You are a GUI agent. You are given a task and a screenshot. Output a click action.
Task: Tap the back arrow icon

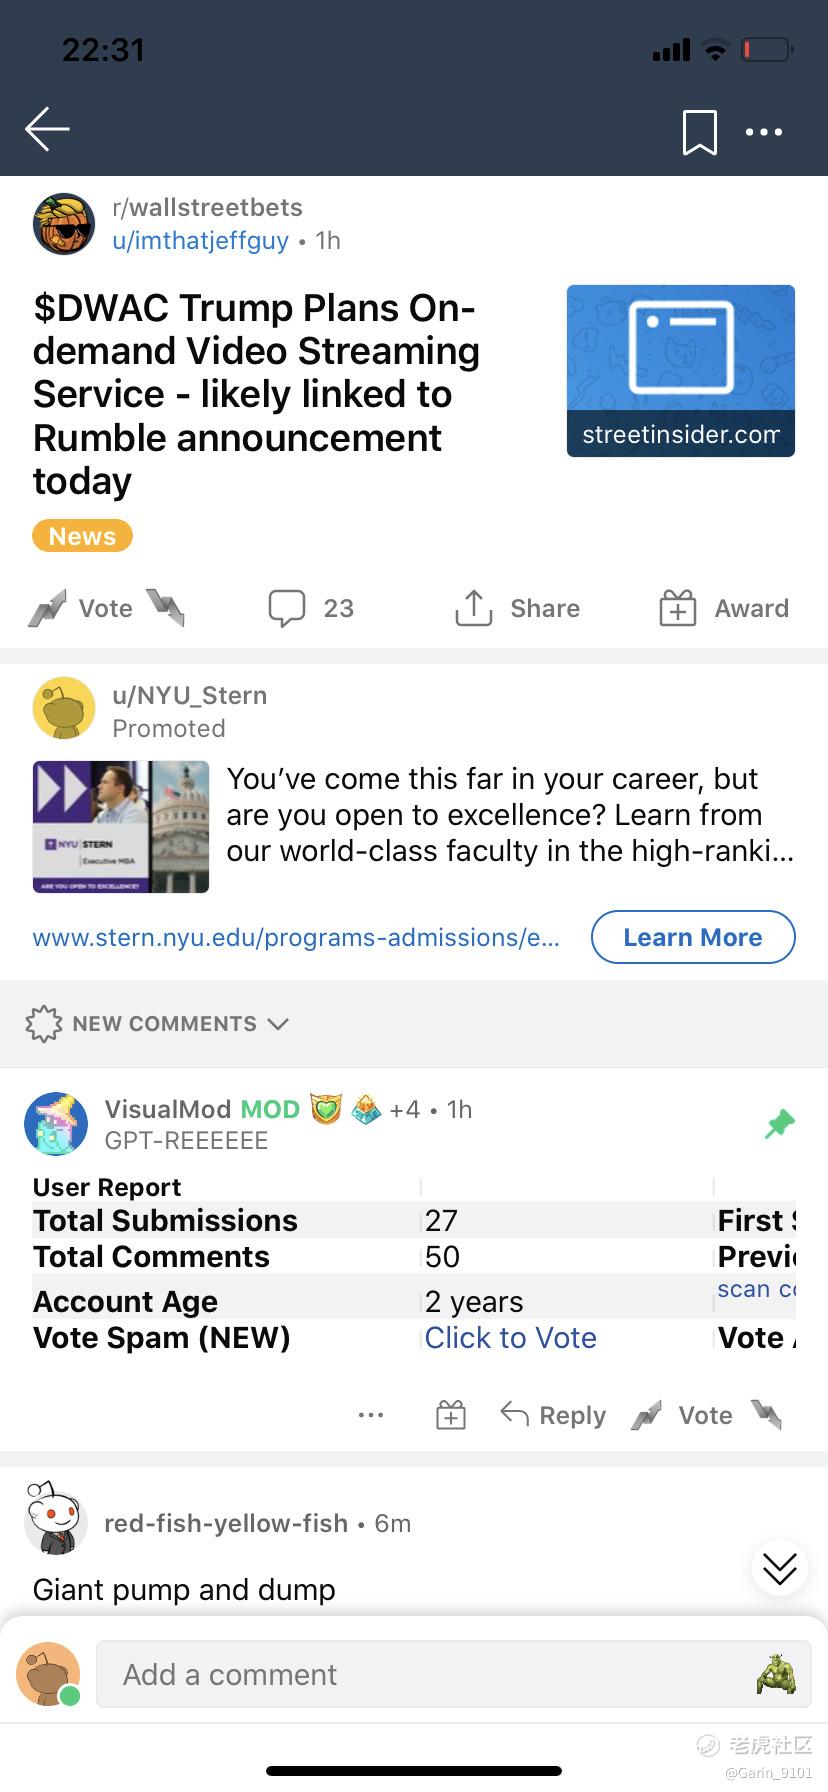[47, 129]
